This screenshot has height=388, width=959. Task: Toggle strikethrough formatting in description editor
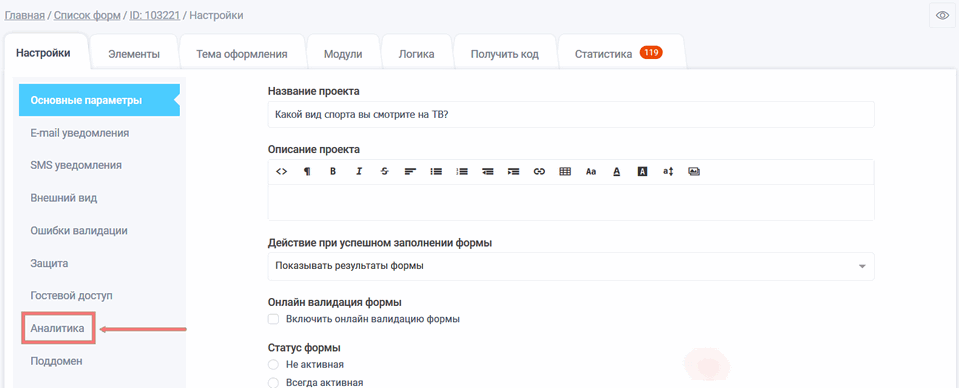tap(384, 172)
